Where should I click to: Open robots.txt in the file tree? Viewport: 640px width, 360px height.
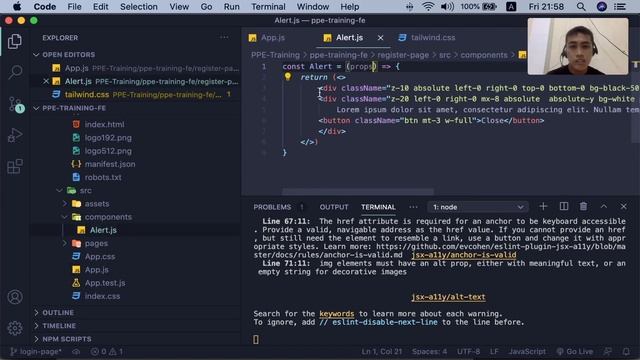103,177
